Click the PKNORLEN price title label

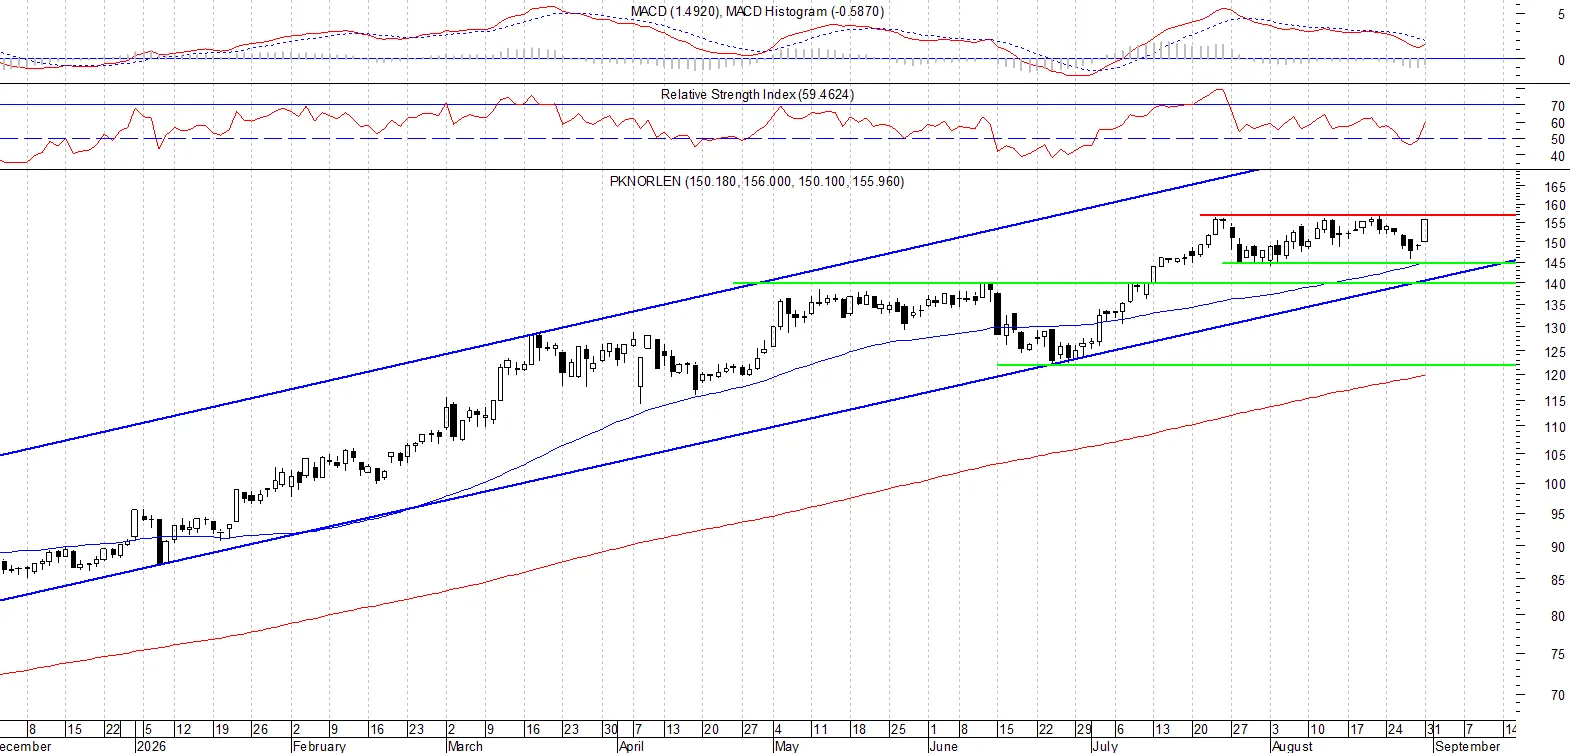757,181
